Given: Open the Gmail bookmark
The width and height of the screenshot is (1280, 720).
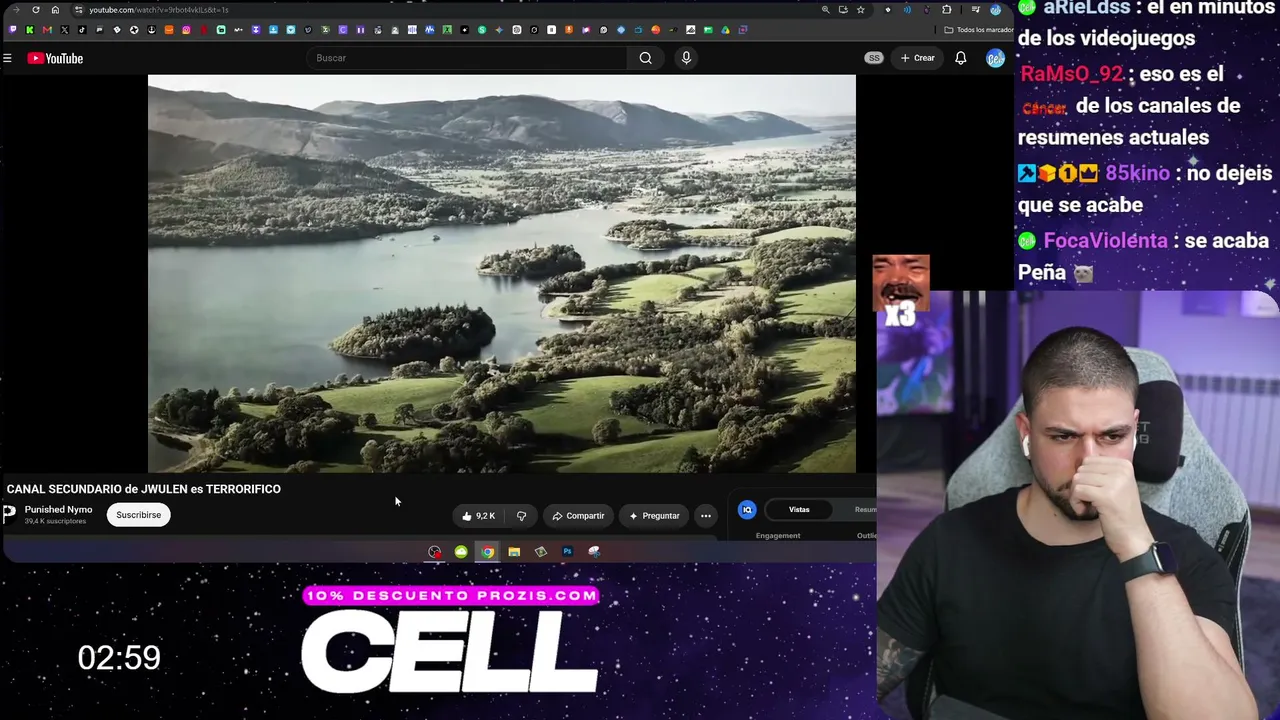Looking at the screenshot, I should point(47,30).
